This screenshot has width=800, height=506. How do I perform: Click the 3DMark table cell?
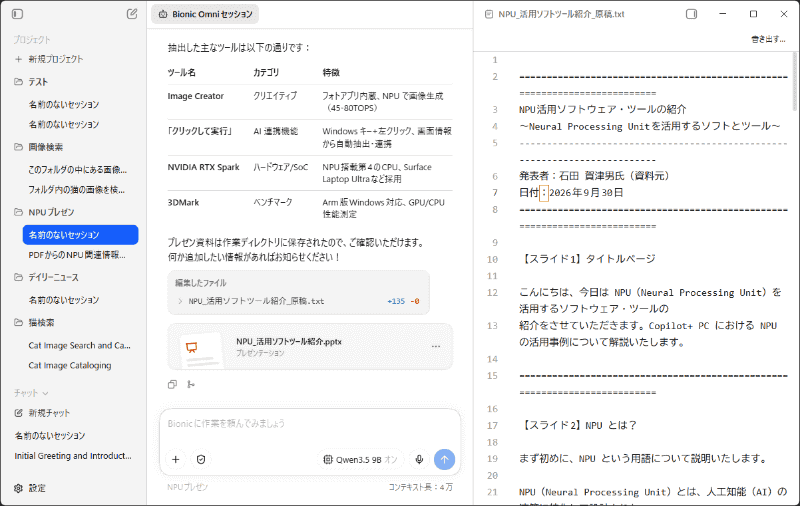click(183, 203)
